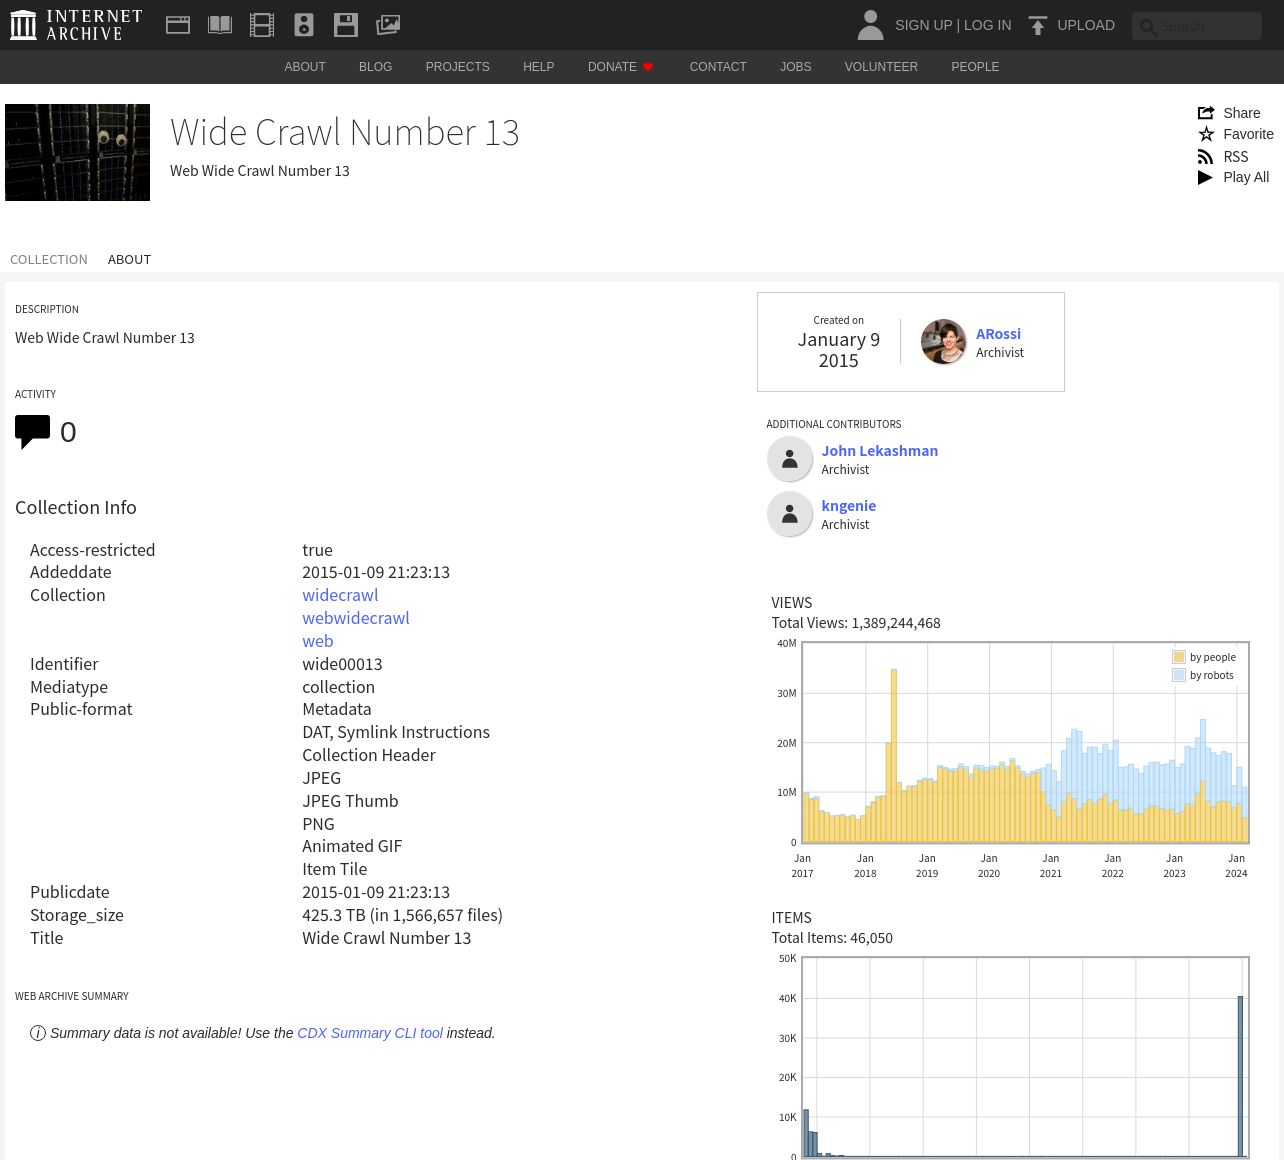Viewport: 1284px width, 1160px height.
Task: Click ARossi's profile photo
Action: (943, 342)
